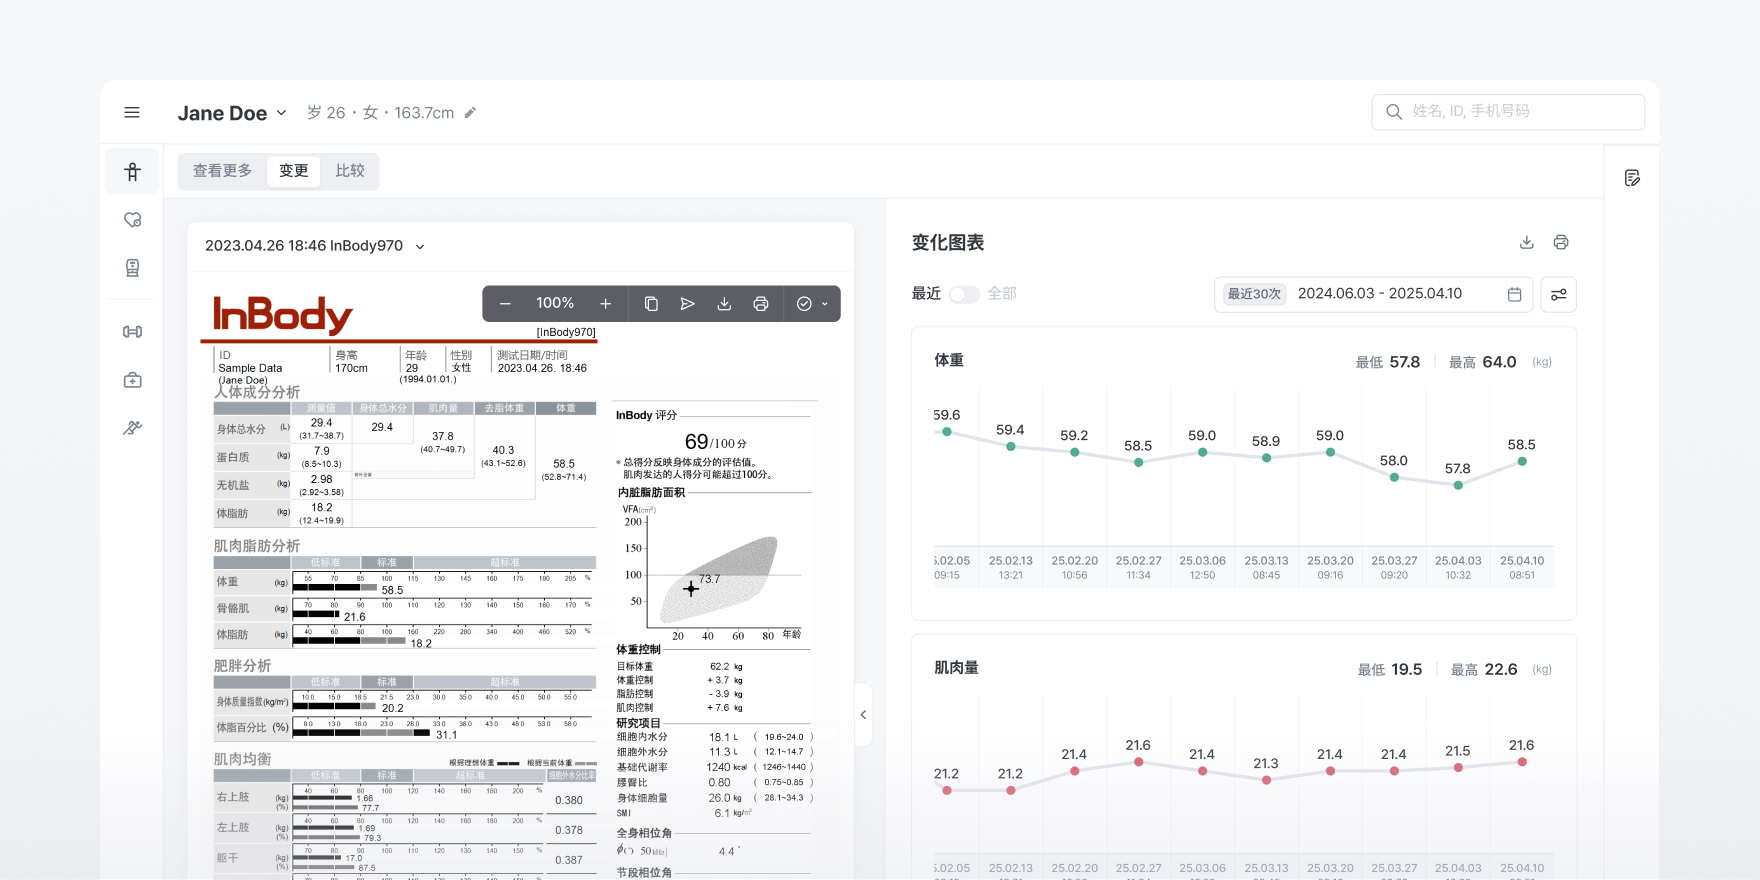Click the patient search field
1760x880 pixels.
click(1508, 112)
